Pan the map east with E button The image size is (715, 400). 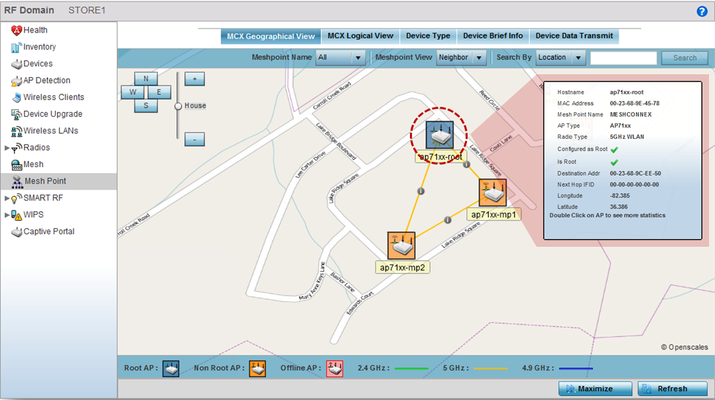point(159,92)
